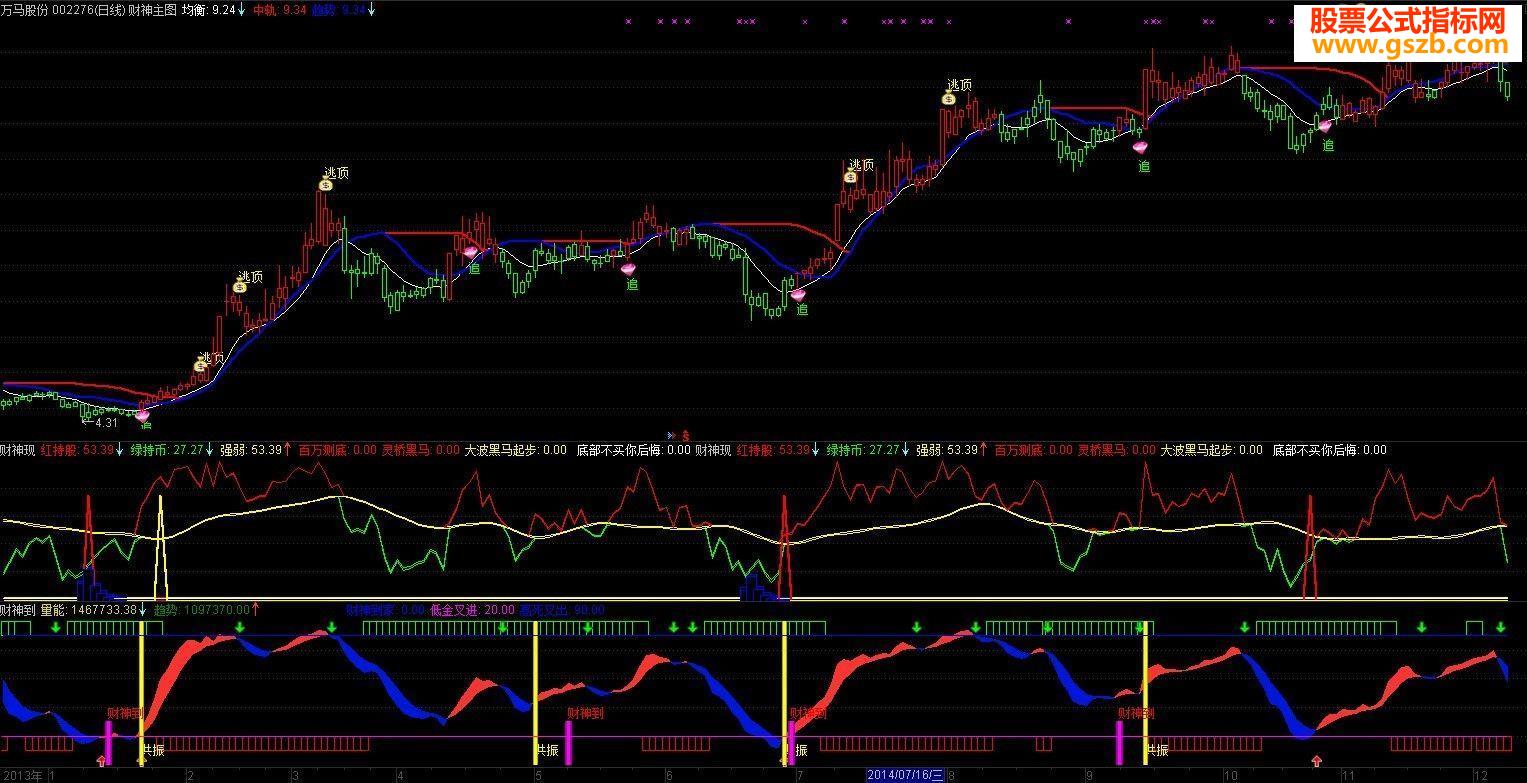Click the 高死叉出: 90.00 label
The height and width of the screenshot is (783, 1527).
pos(562,609)
